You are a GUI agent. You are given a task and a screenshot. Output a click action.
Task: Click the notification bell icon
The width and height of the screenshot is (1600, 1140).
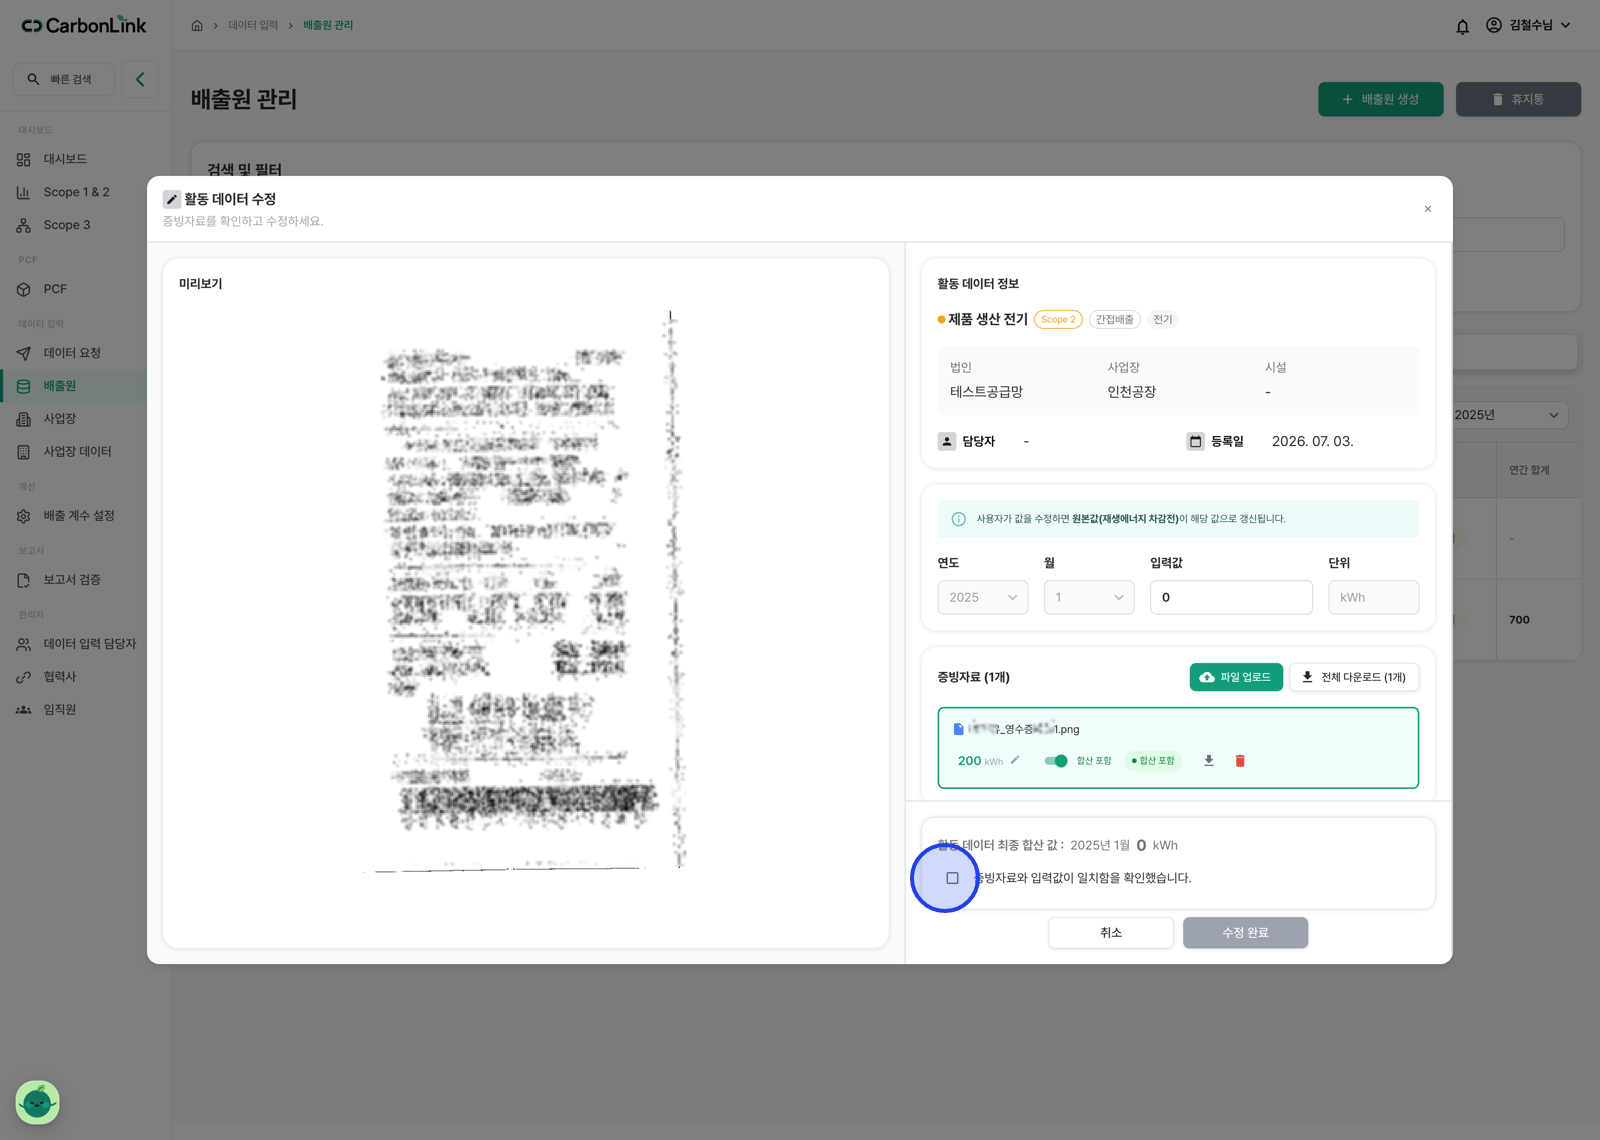(x=1462, y=26)
